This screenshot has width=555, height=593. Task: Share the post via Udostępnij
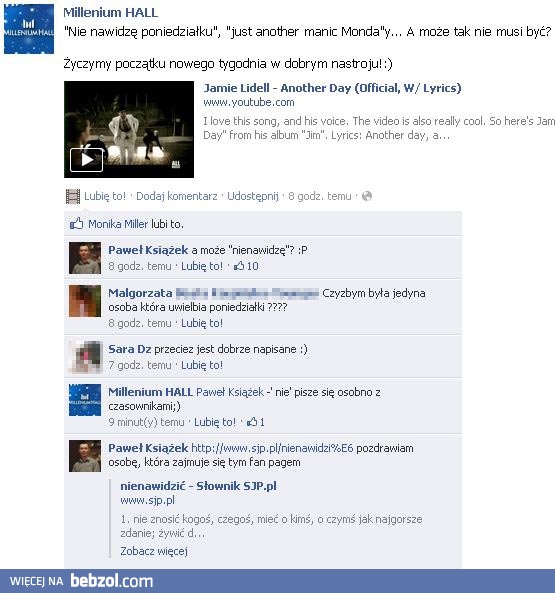(253, 196)
